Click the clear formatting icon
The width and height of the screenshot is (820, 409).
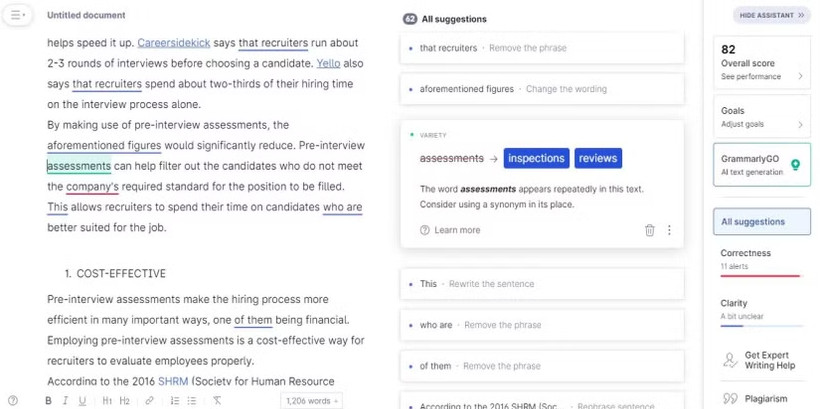tap(217, 401)
